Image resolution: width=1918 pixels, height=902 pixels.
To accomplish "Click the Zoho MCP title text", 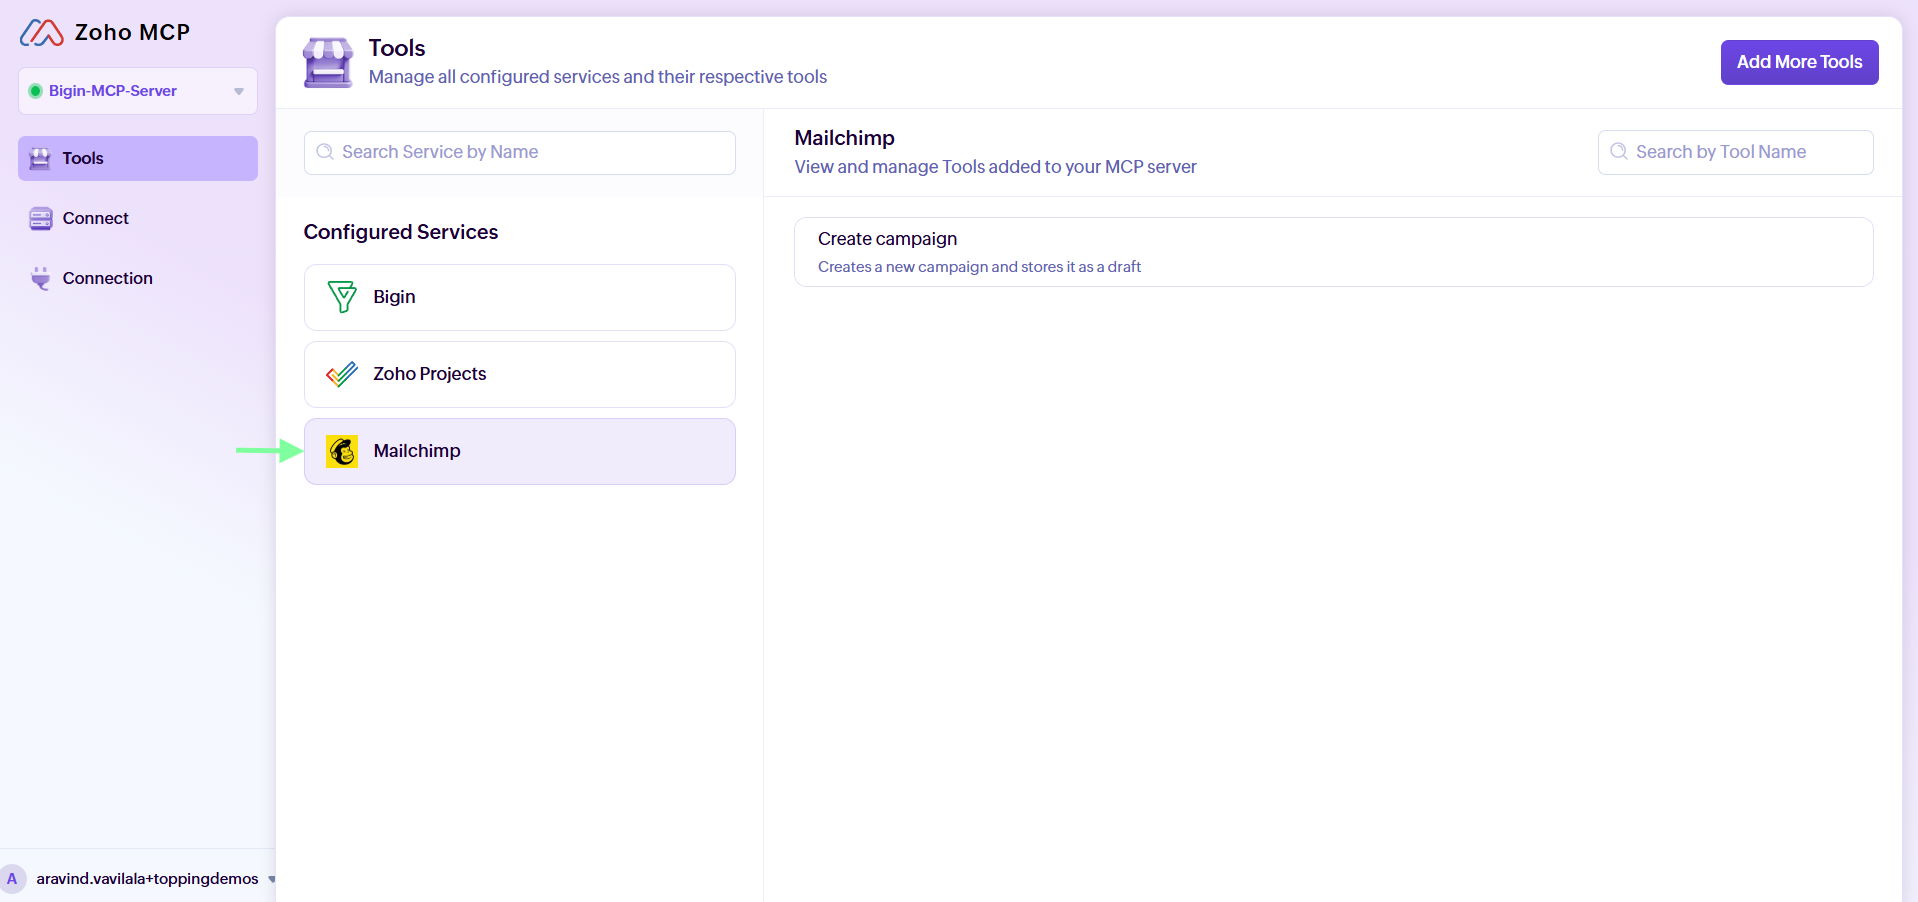I will [x=132, y=33].
